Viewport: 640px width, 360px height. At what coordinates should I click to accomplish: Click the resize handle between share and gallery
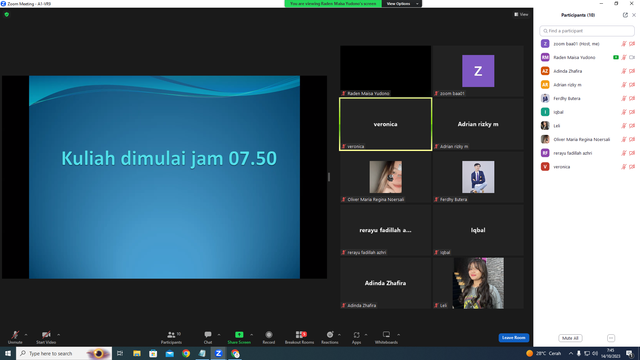point(329,177)
